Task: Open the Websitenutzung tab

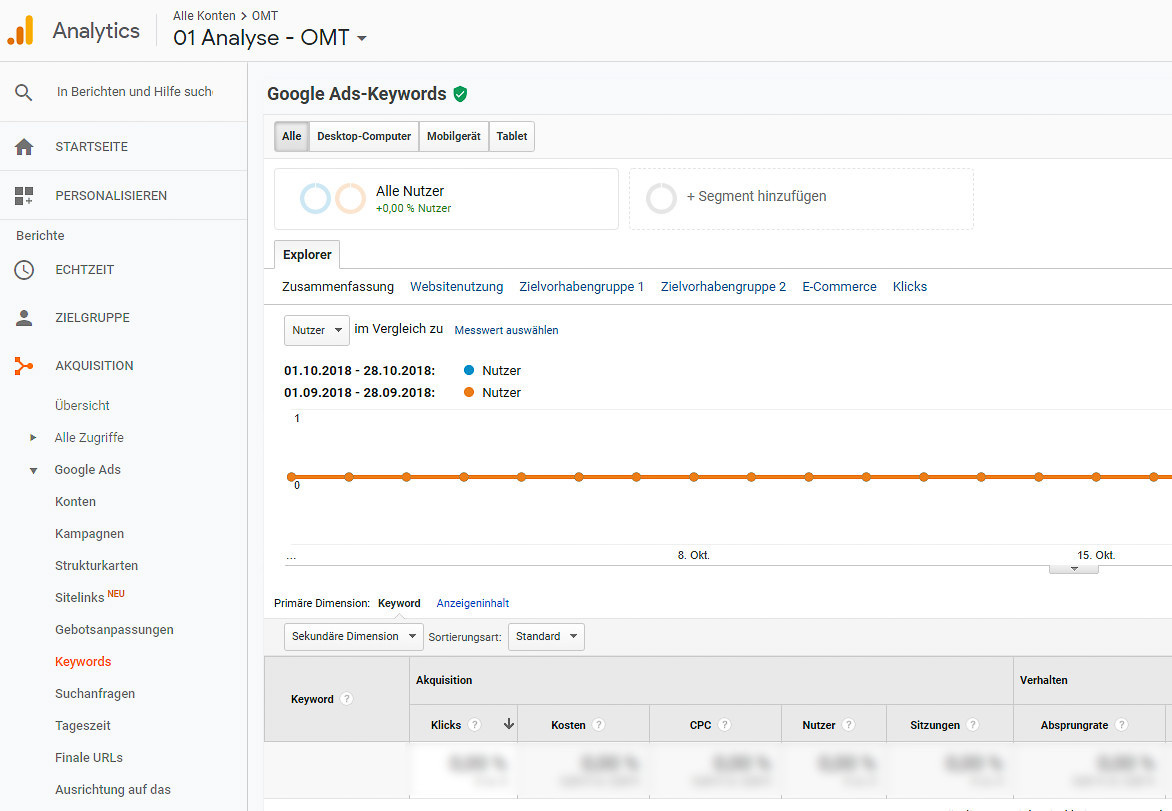Action: (456, 287)
